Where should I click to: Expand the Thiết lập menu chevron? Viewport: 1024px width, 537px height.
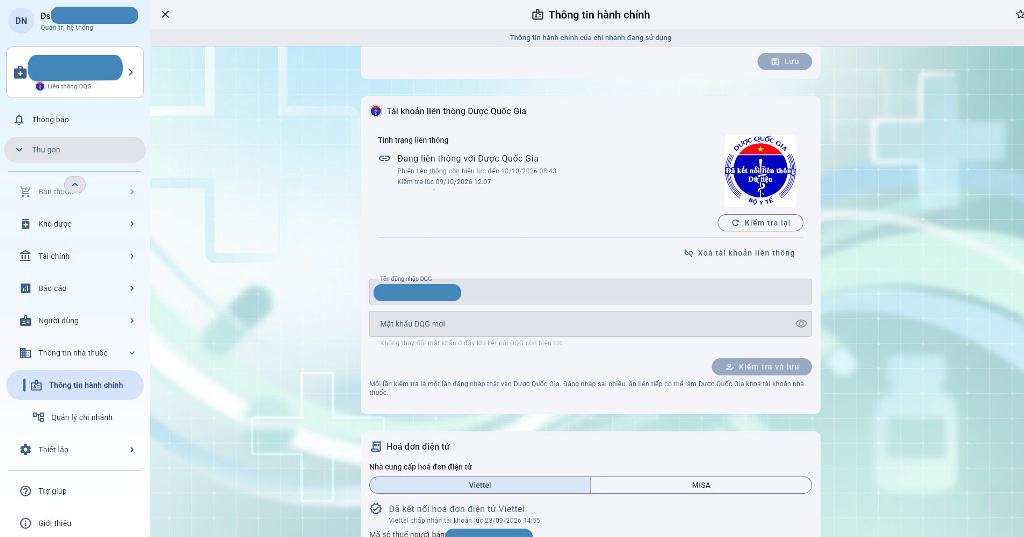(132, 449)
